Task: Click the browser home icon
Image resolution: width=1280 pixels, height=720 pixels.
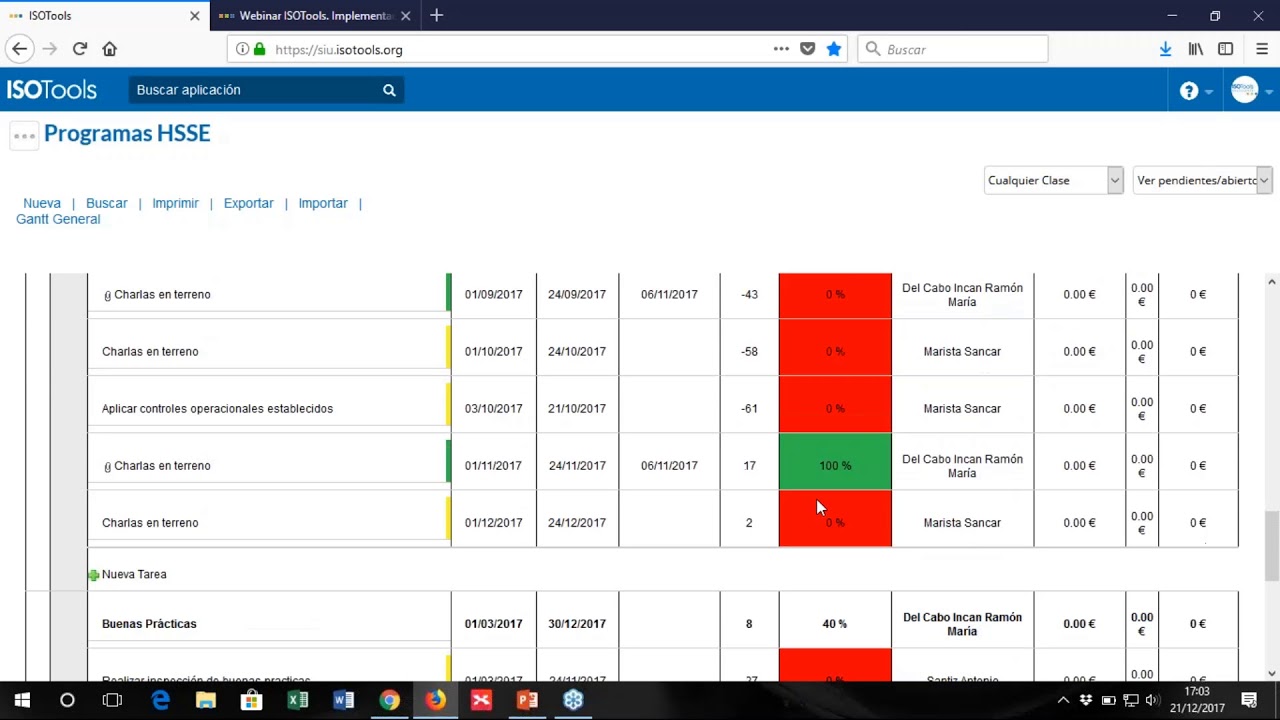Action: (110, 49)
